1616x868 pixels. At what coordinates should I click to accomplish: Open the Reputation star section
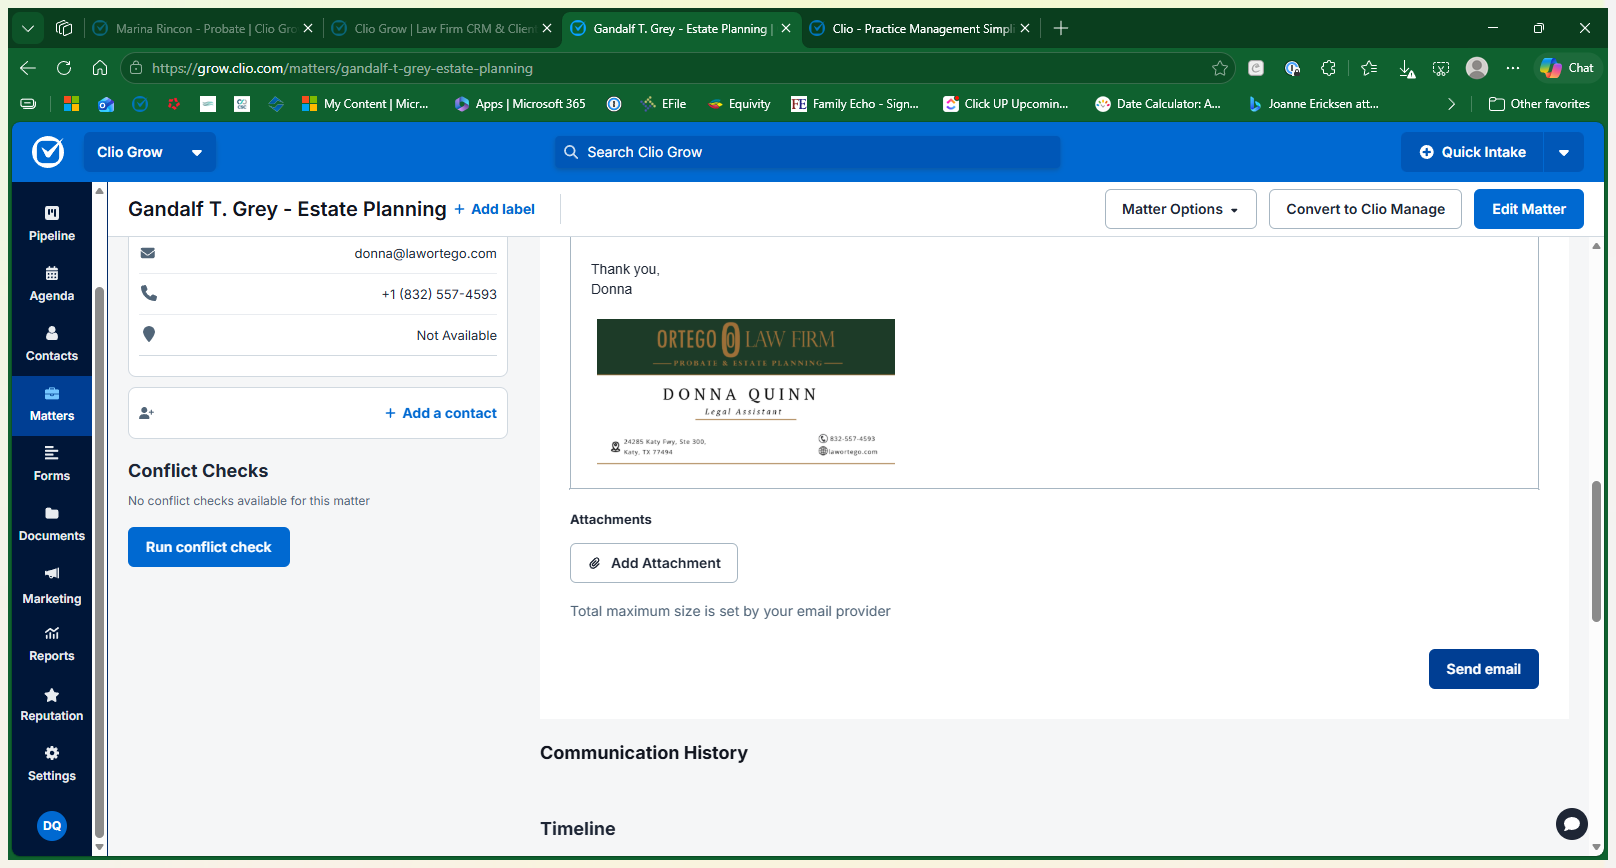(x=52, y=704)
